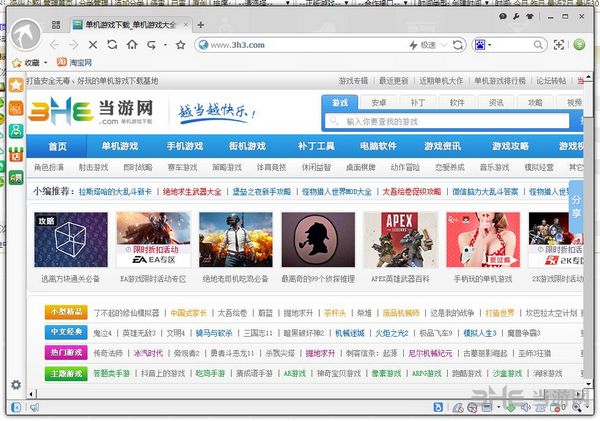Open the search engine selector dropdown

coord(489,45)
